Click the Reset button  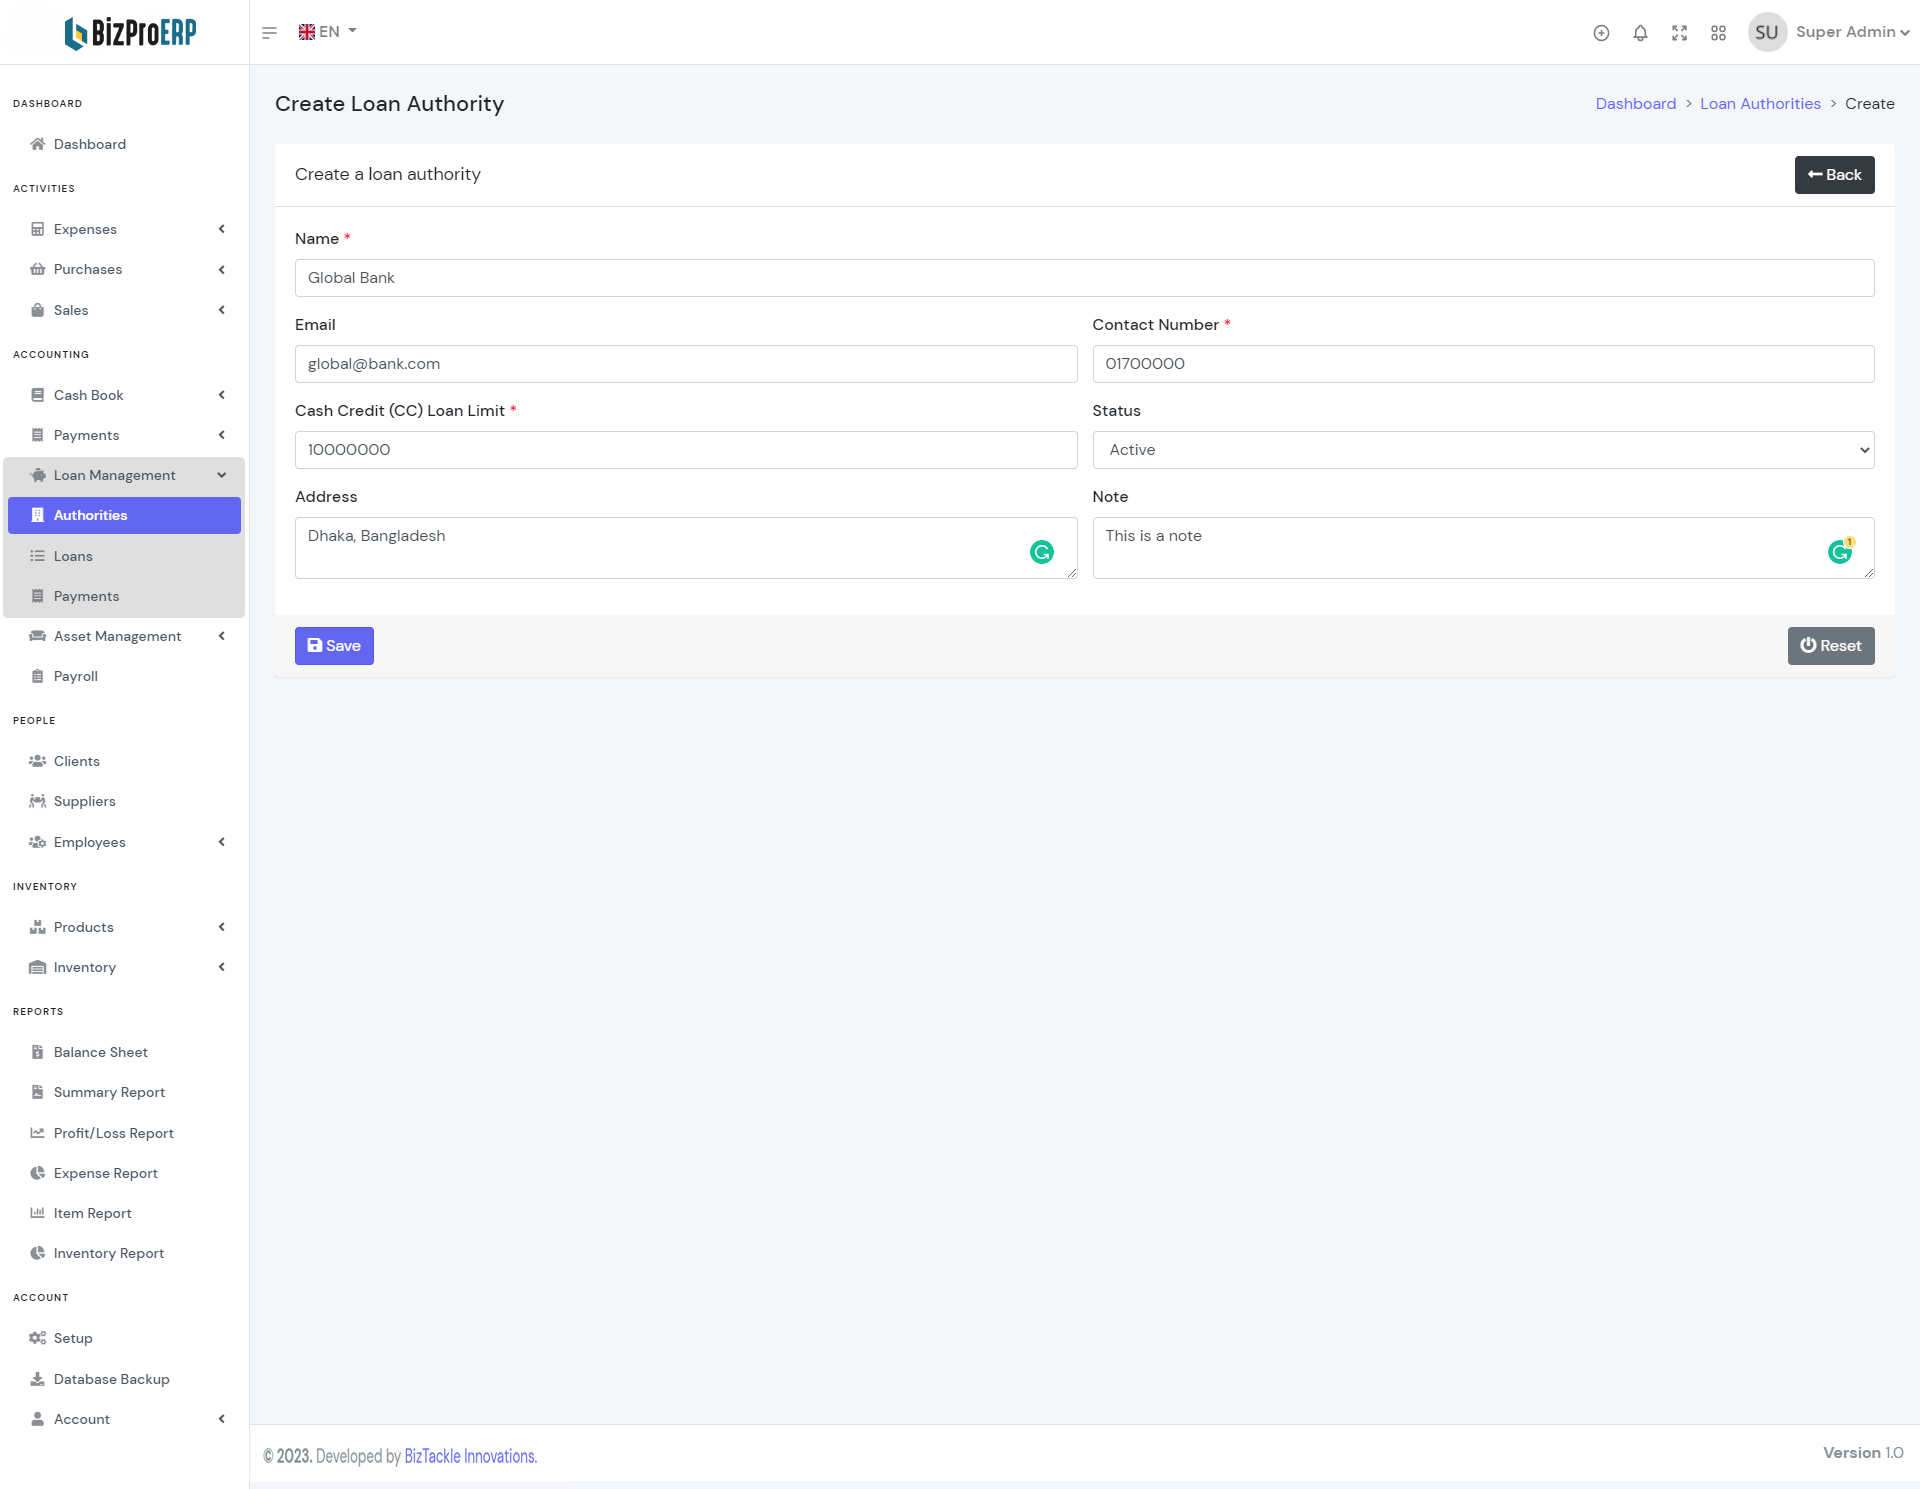1830,646
